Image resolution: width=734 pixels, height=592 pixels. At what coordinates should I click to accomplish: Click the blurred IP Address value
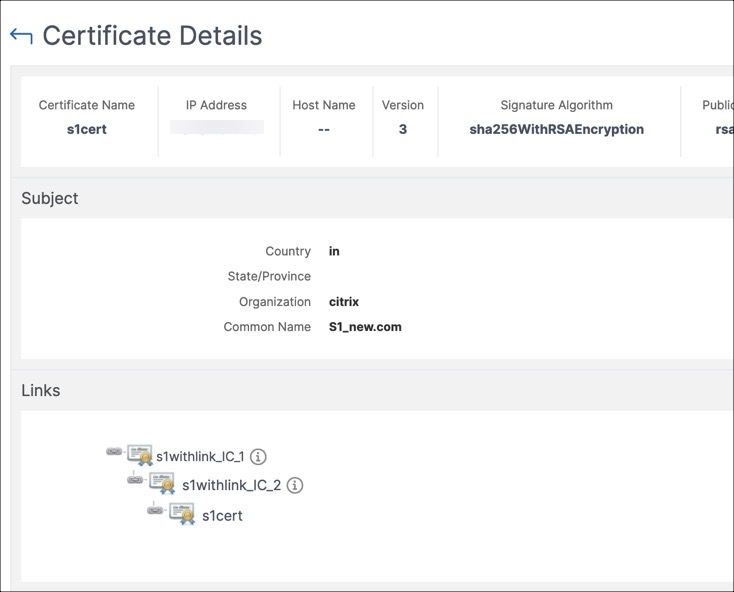[217, 127]
